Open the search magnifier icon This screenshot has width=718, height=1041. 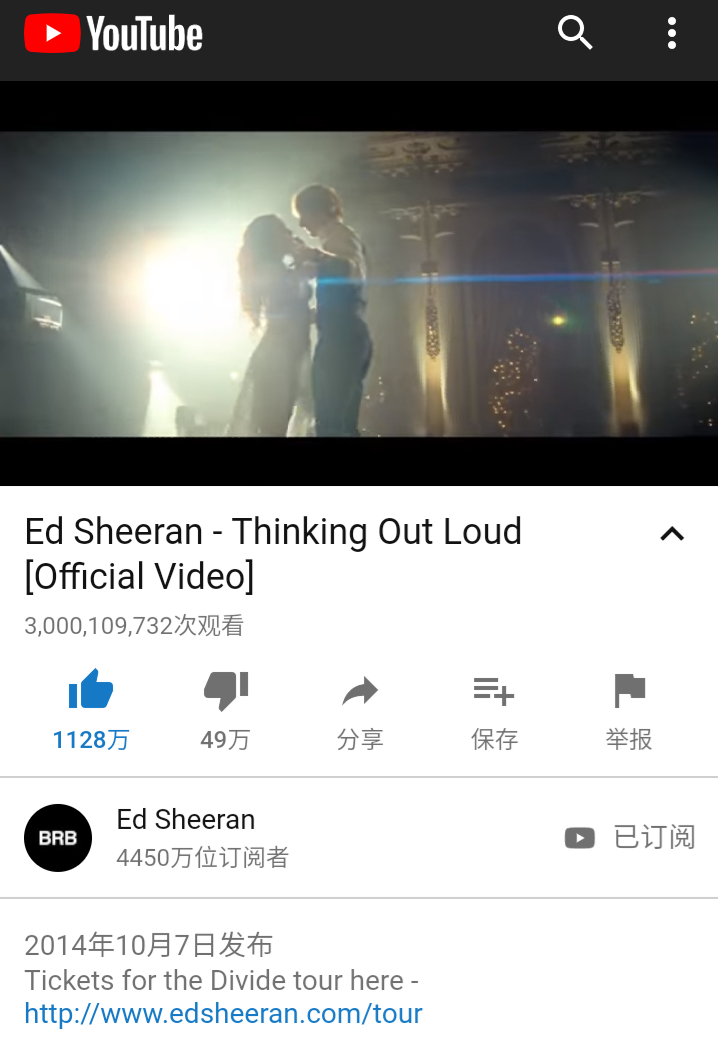click(x=575, y=33)
